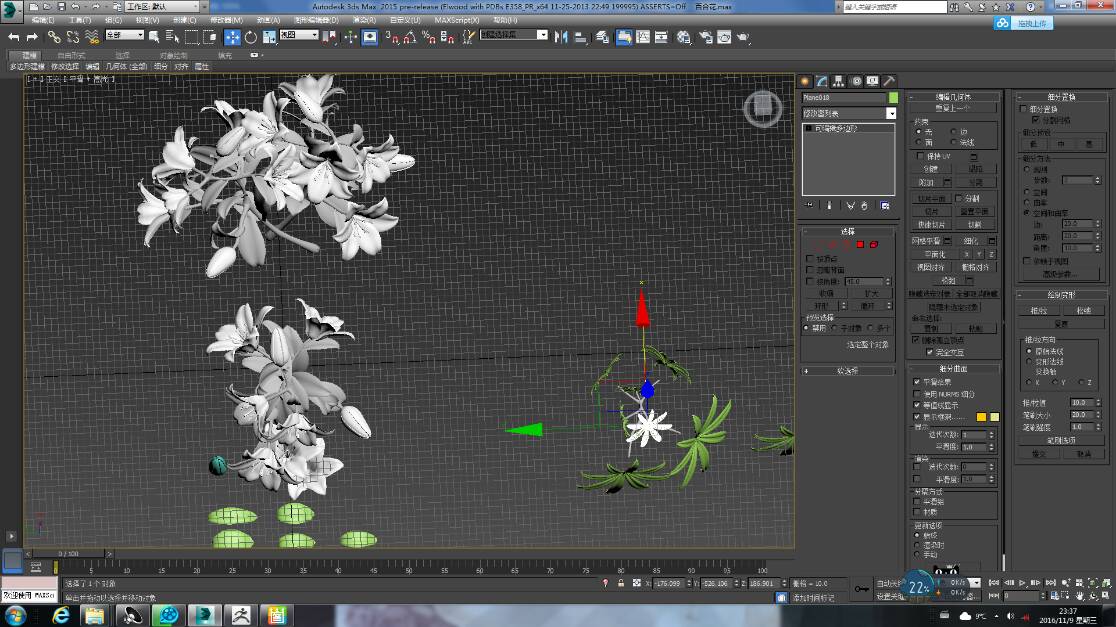Screen dimensions: 1116x627
Task: Select the 面 radio button under constraints
Action: pyautogui.click(x=919, y=143)
